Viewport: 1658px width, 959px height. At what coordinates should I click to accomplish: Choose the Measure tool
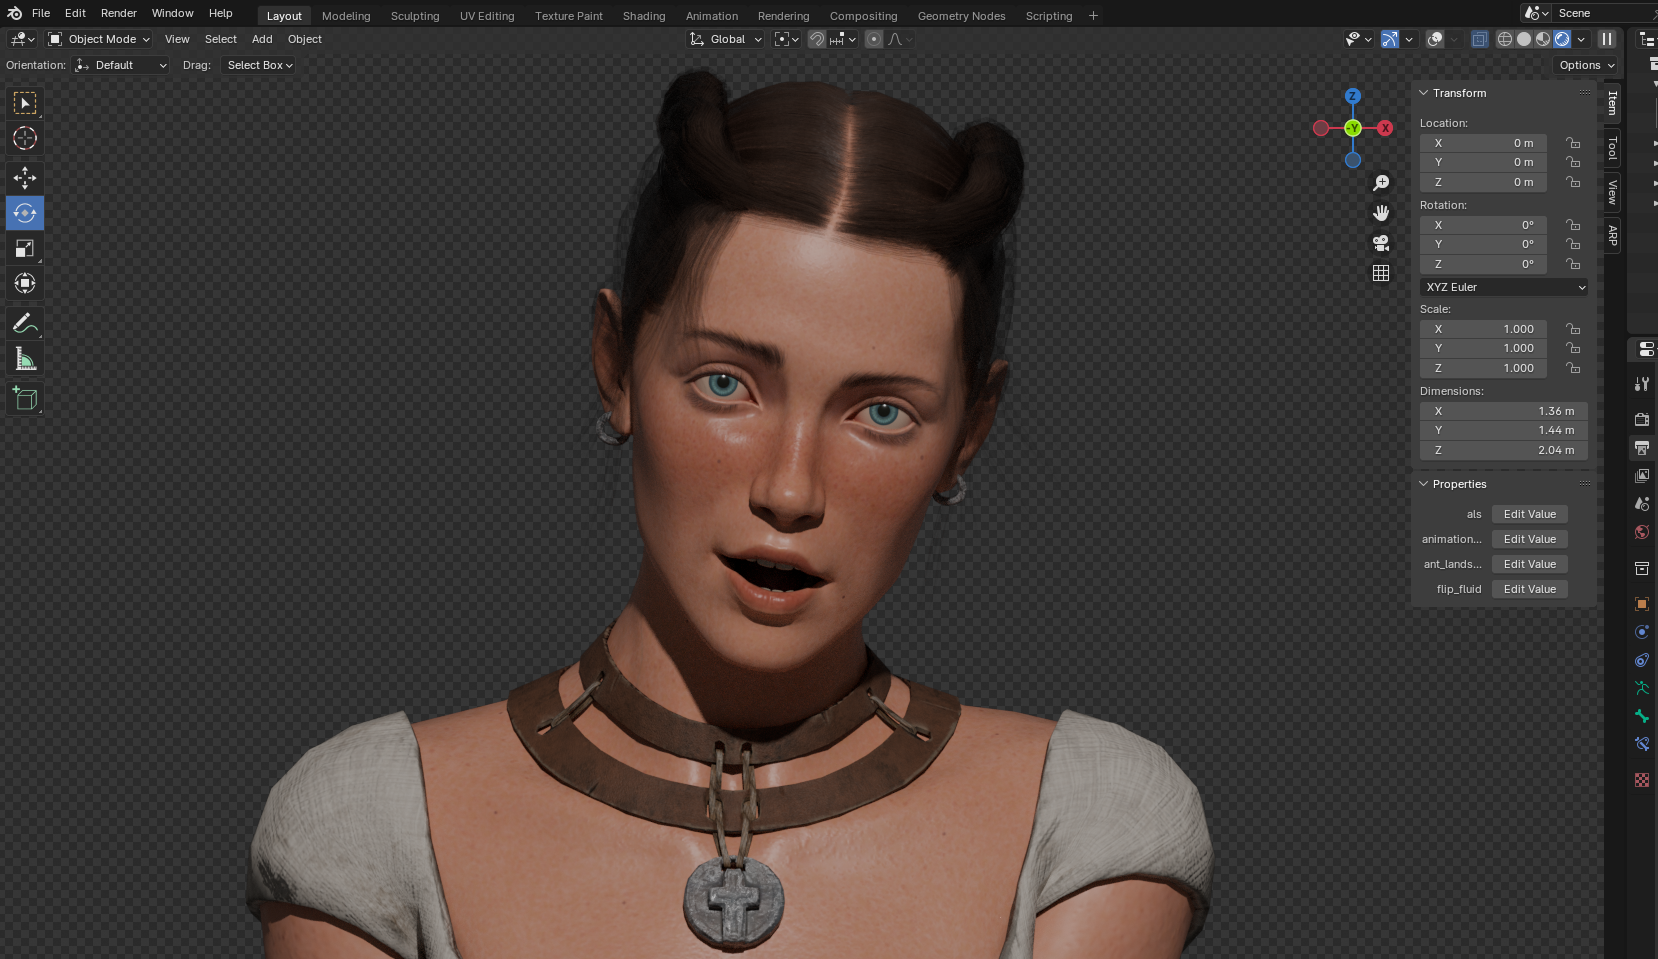(x=25, y=359)
